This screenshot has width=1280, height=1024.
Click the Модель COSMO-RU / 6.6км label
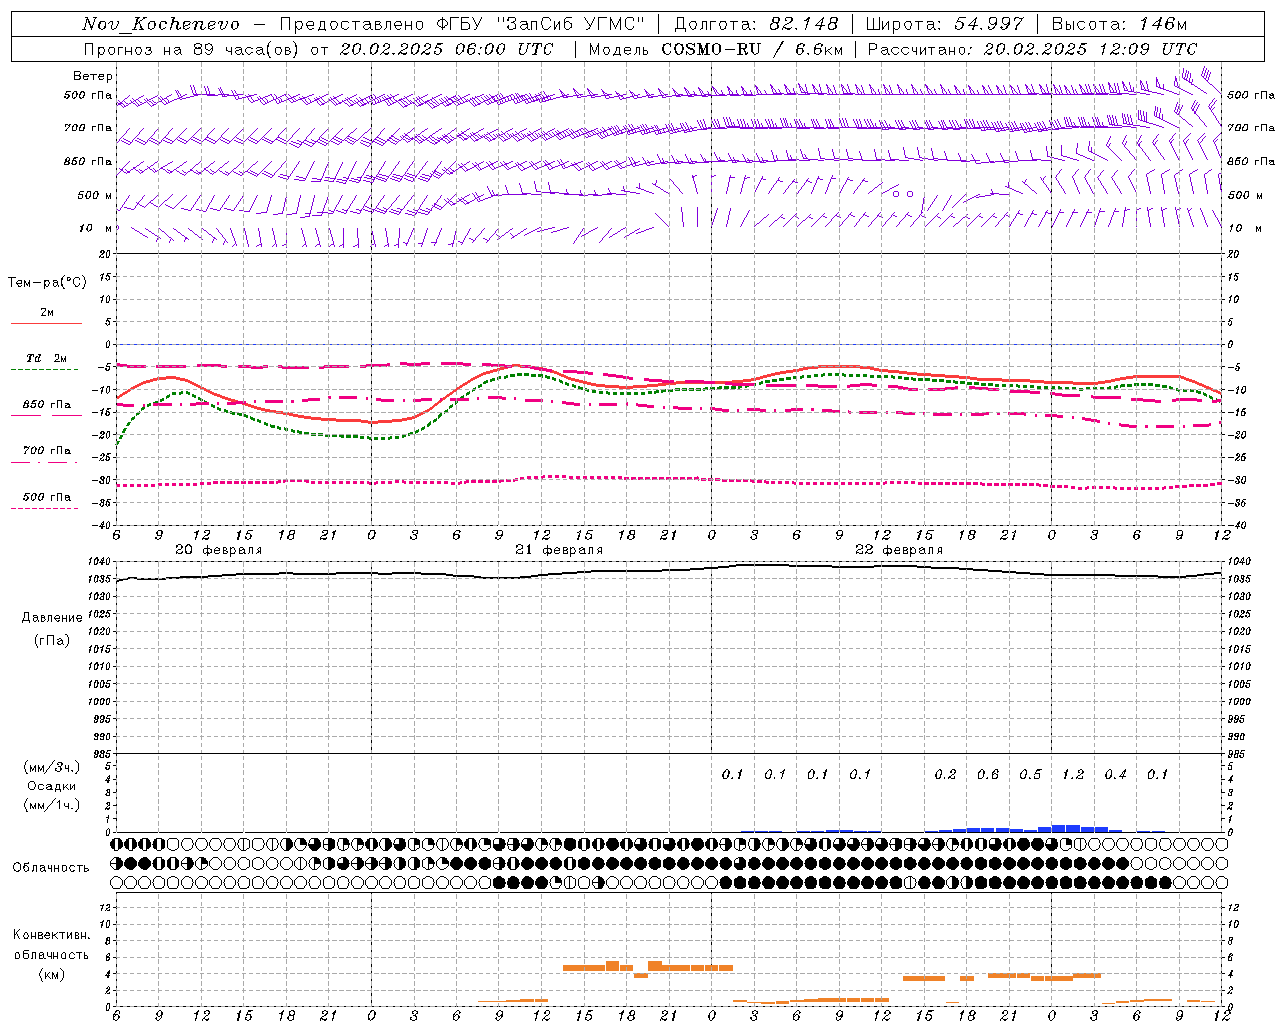716,49
